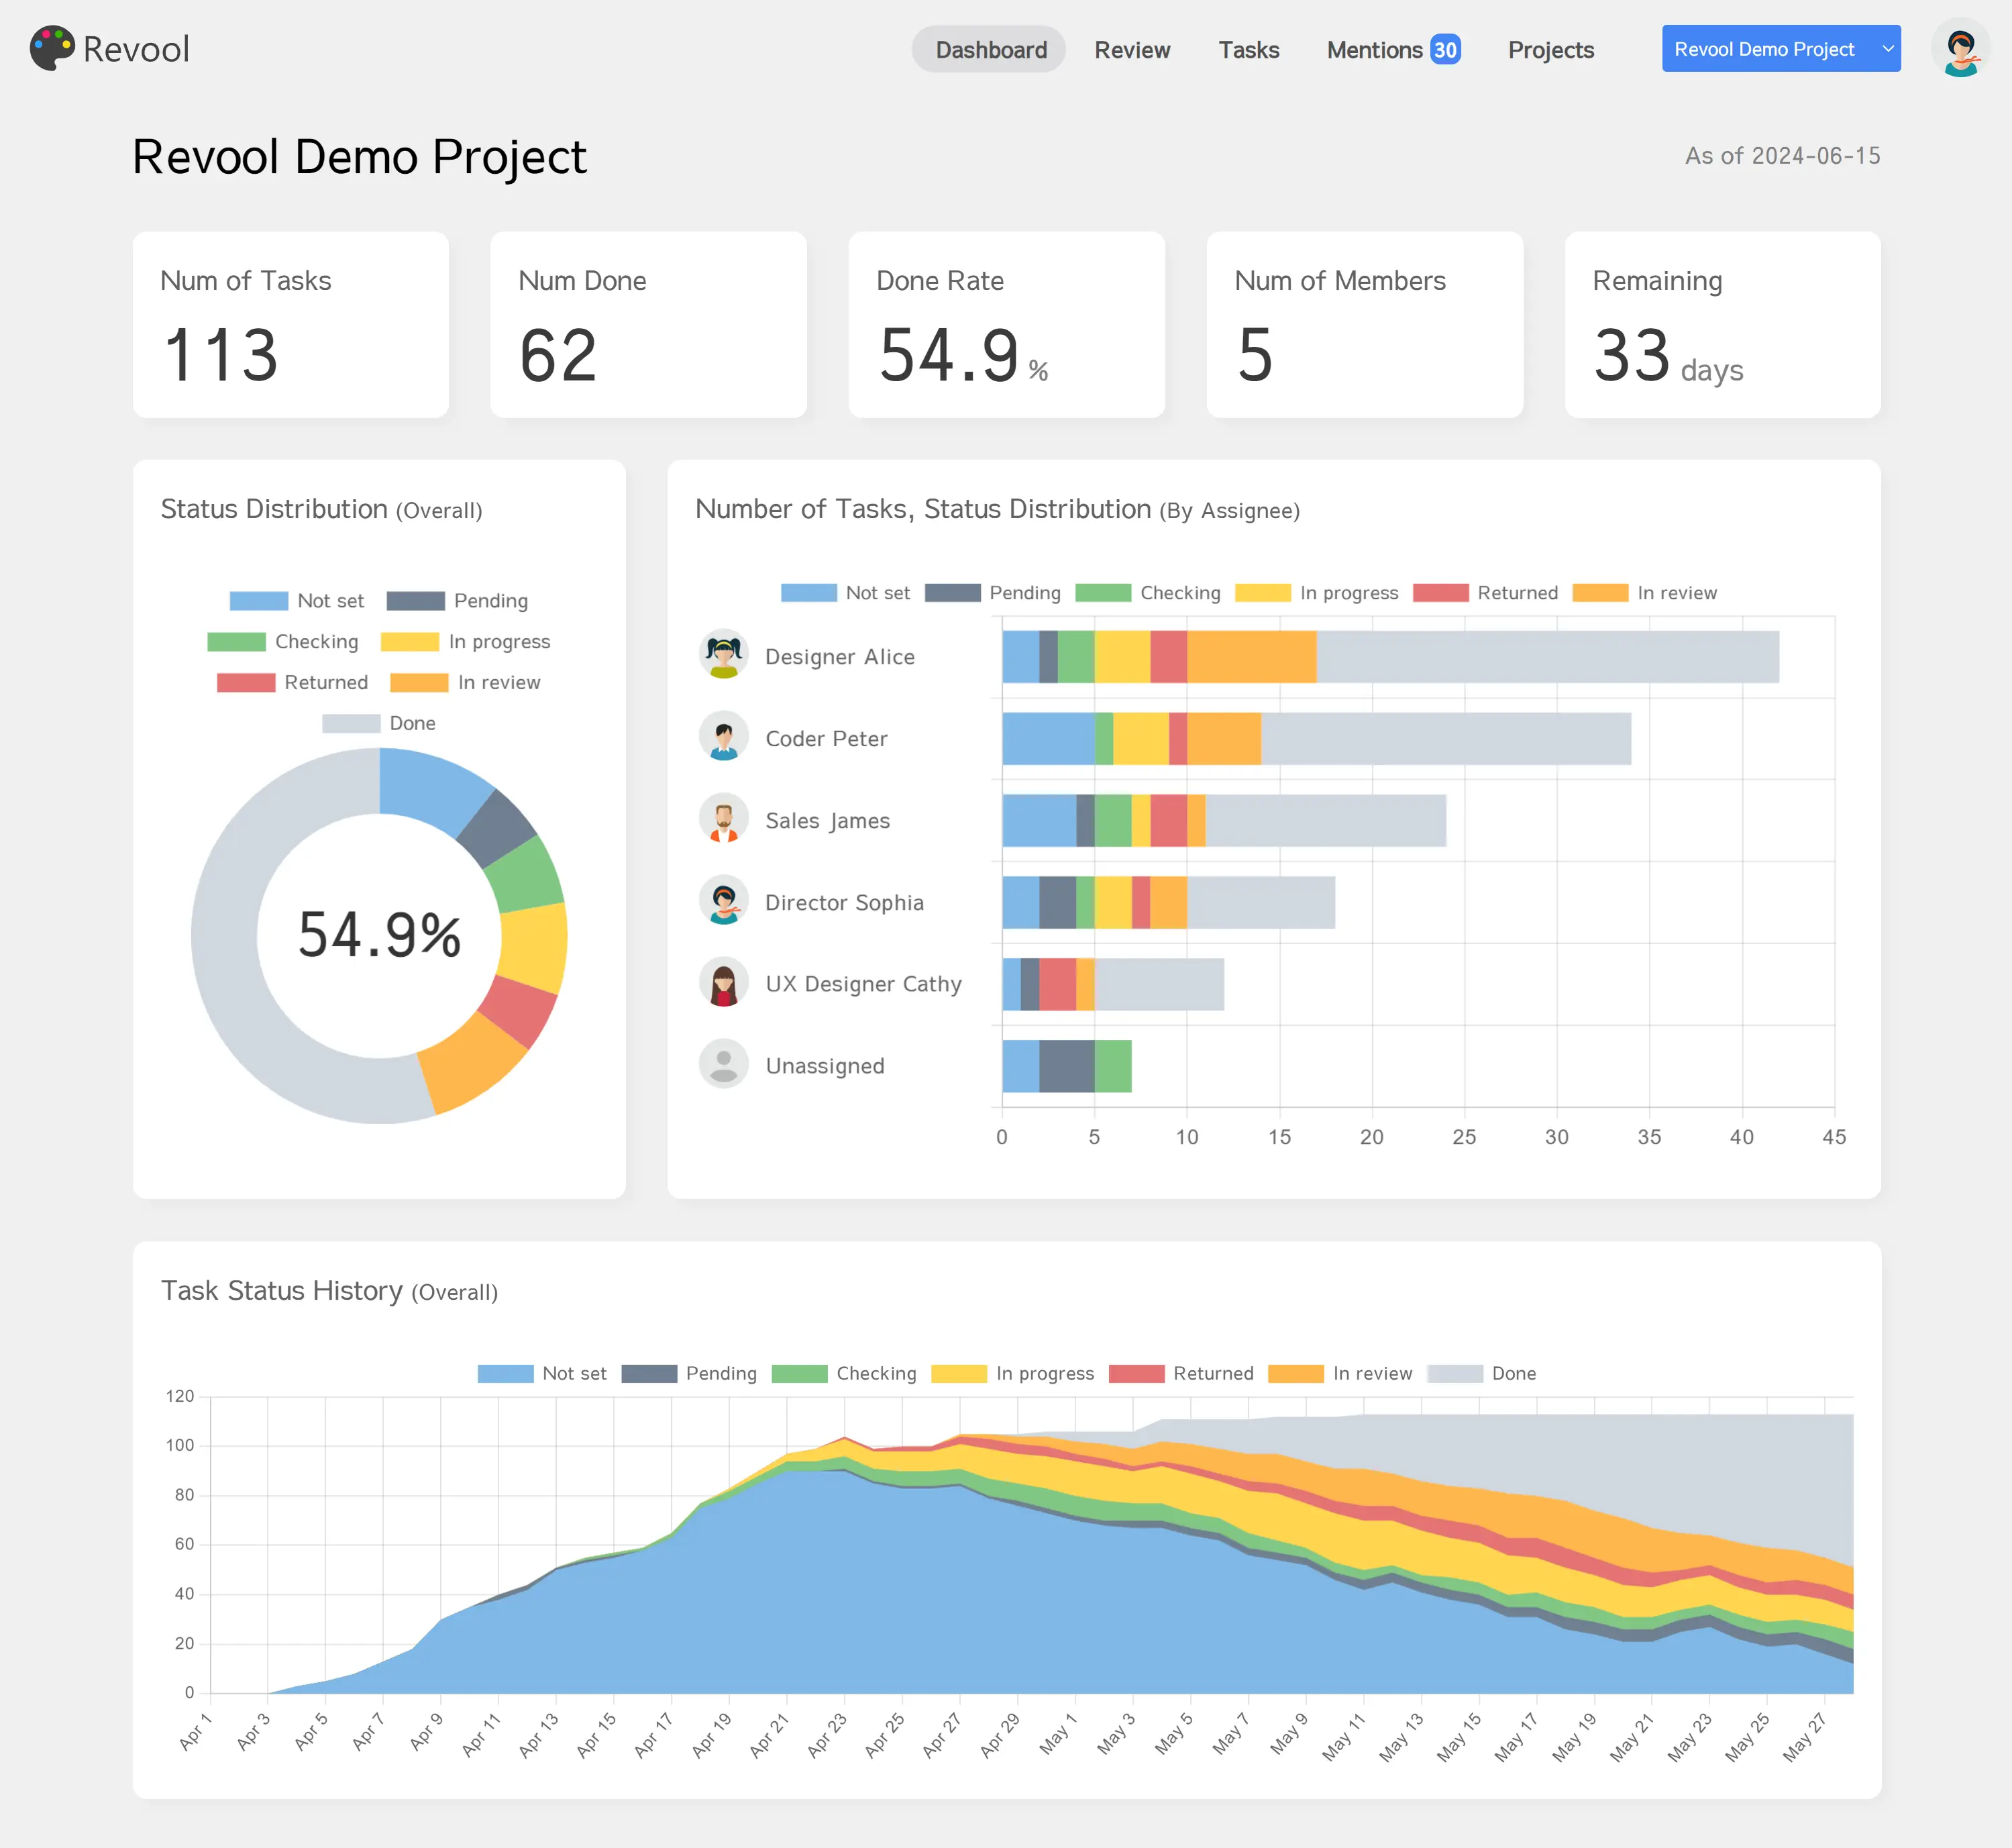Toggle In review in the By Assignee legend
2012x1848 pixels.
[x=1644, y=593]
